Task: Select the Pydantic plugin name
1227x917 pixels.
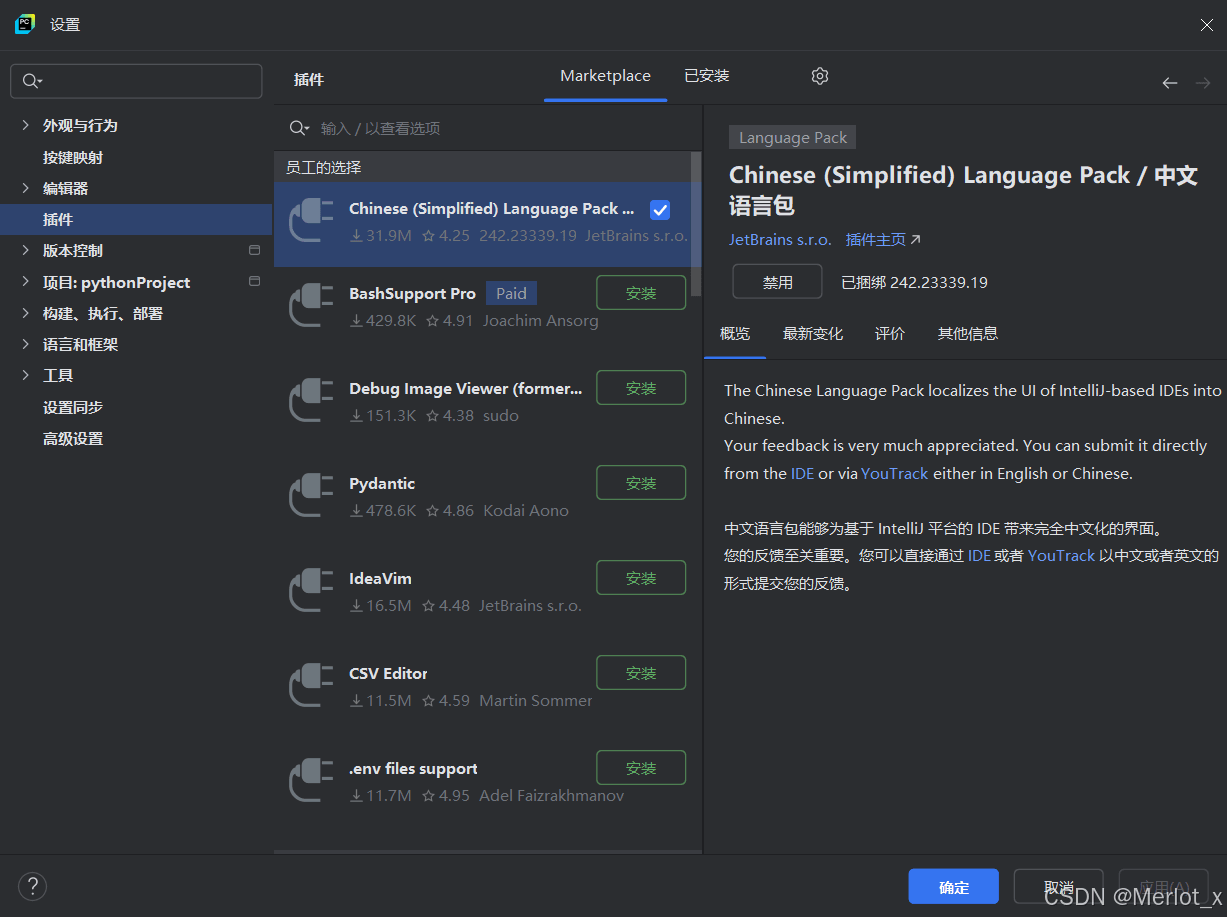Action: tap(382, 483)
